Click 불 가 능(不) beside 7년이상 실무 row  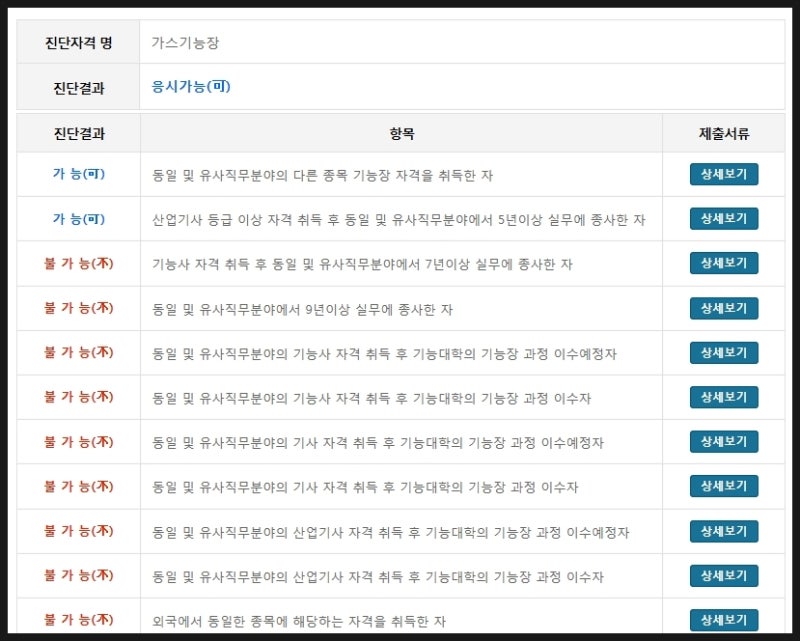tap(79, 263)
